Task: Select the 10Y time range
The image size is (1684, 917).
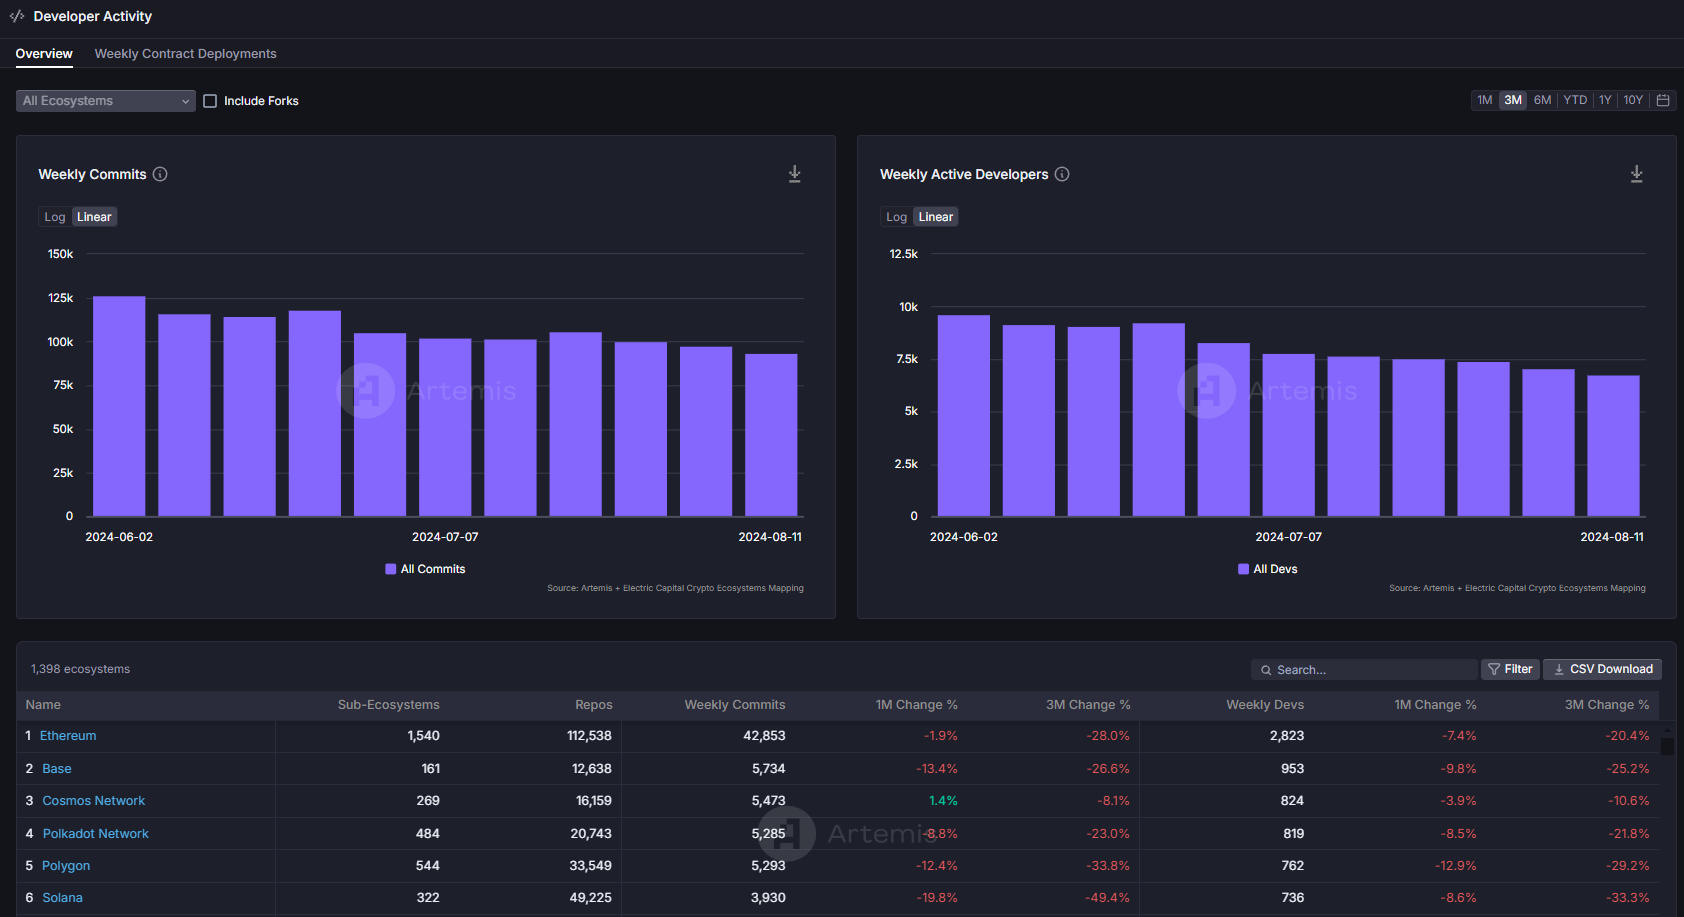Action: (1633, 100)
